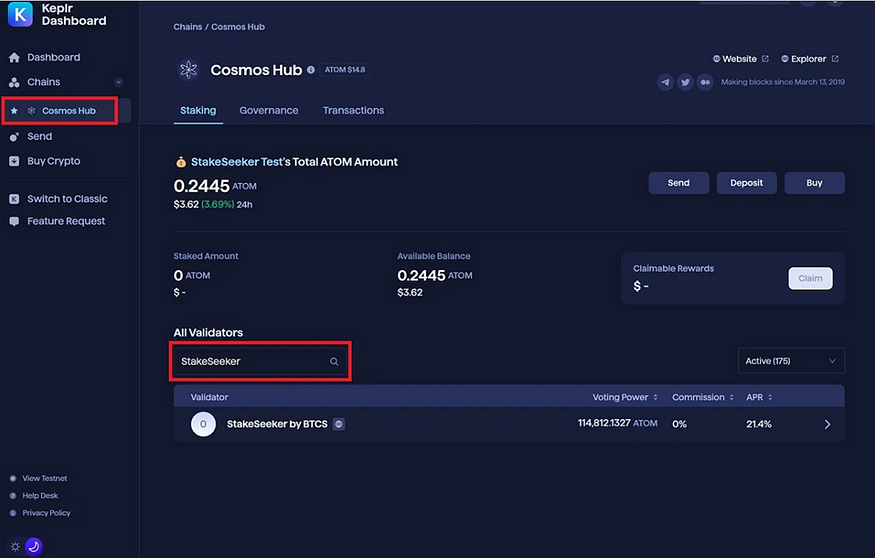Open the Twitter social icon
This screenshot has width=875, height=558.
tap(685, 82)
